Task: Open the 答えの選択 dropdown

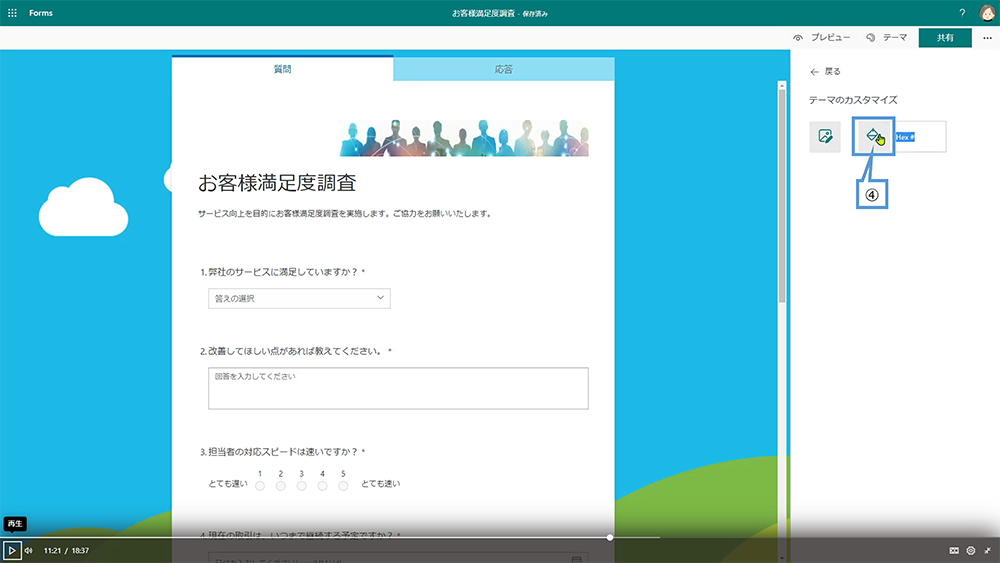Action: 299,298
